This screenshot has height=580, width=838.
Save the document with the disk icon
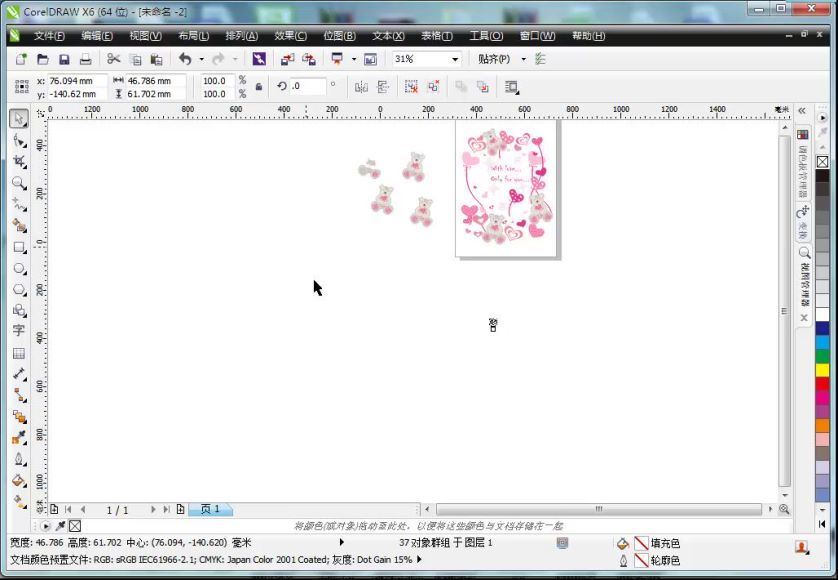point(64,59)
